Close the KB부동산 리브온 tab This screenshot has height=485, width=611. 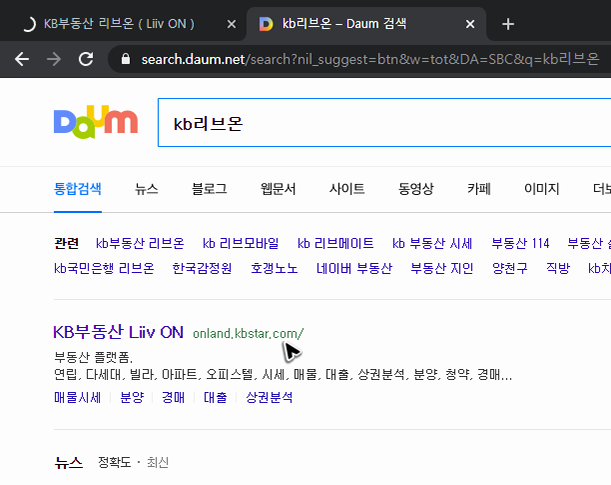pyautogui.click(x=231, y=24)
